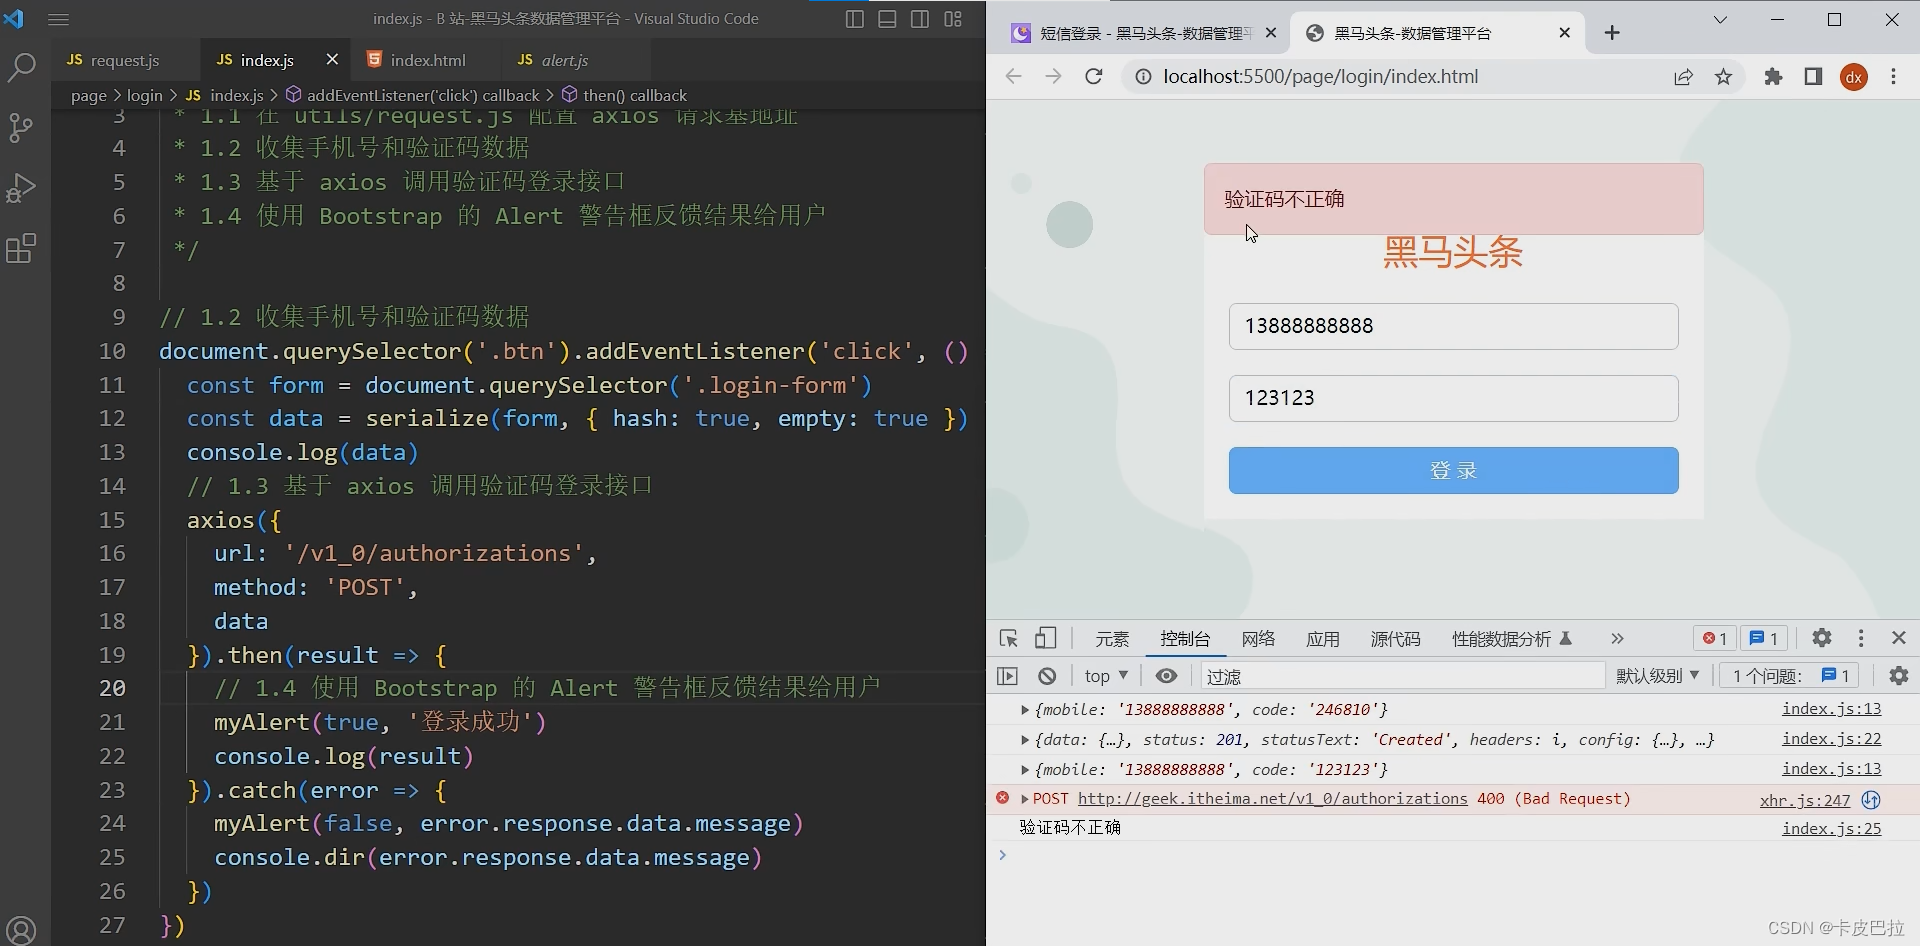Screen dimensions: 1920x946
Task: Switch to index.html editor tab
Action: coord(428,60)
